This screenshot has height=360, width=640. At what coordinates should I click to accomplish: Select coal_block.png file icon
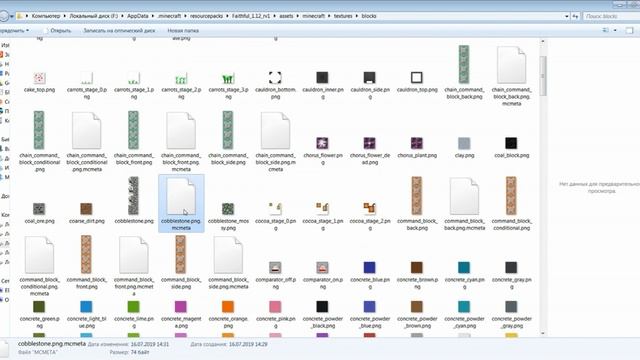point(511,143)
